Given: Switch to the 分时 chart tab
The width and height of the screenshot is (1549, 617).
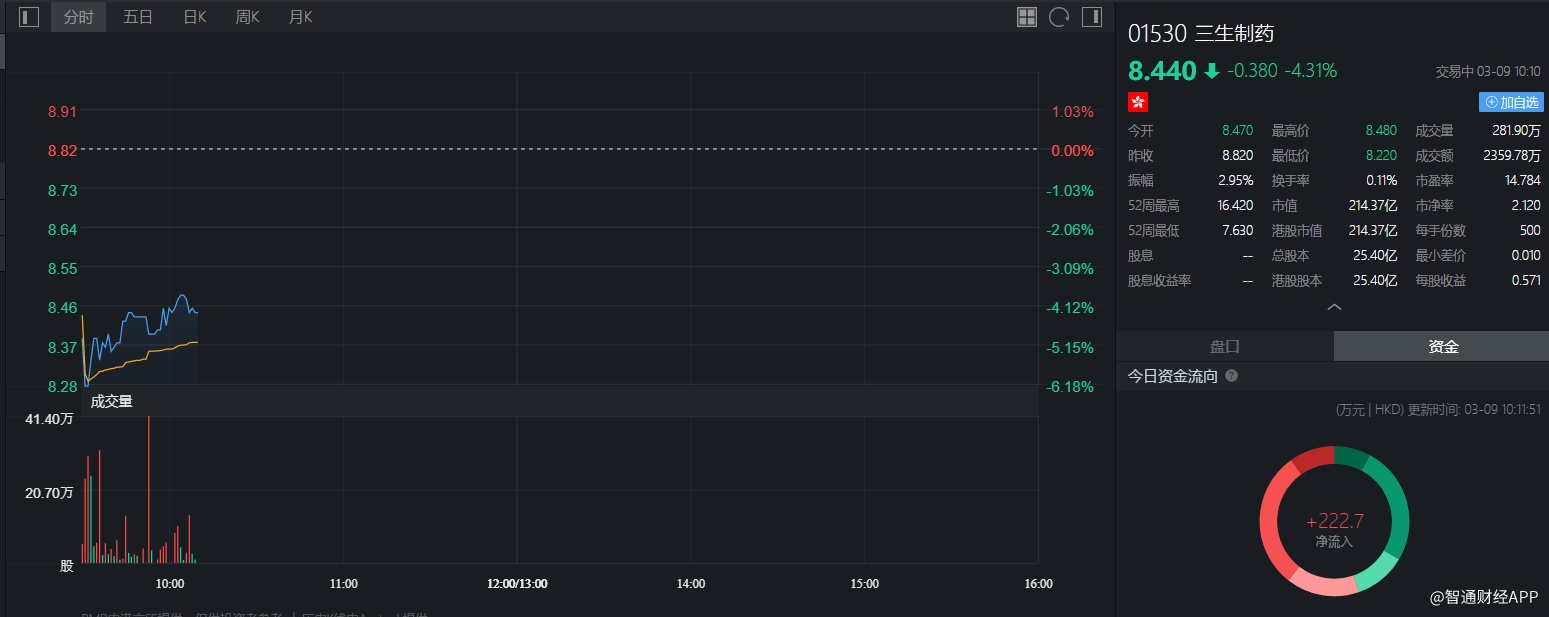Looking at the screenshot, I should click(78, 17).
